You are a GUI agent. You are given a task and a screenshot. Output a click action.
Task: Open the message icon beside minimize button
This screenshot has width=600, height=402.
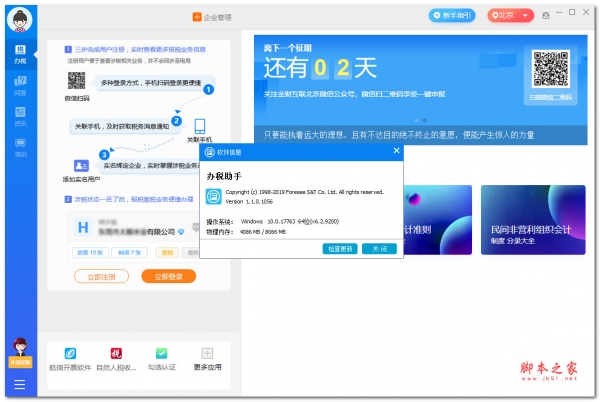(x=546, y=16)
